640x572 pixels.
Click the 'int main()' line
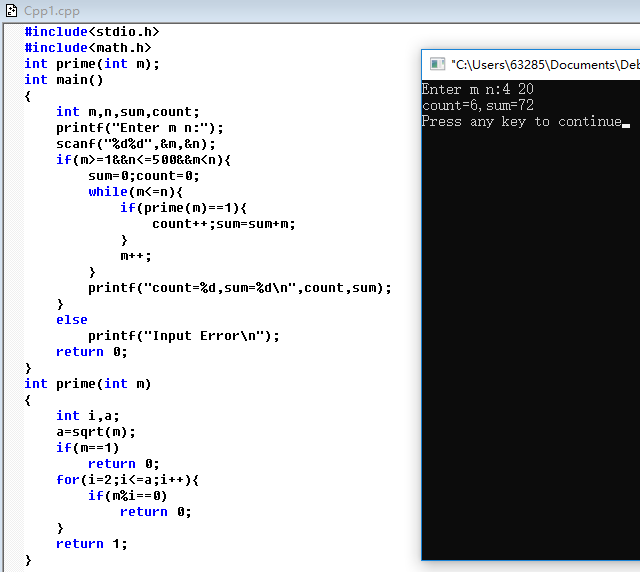64,80
